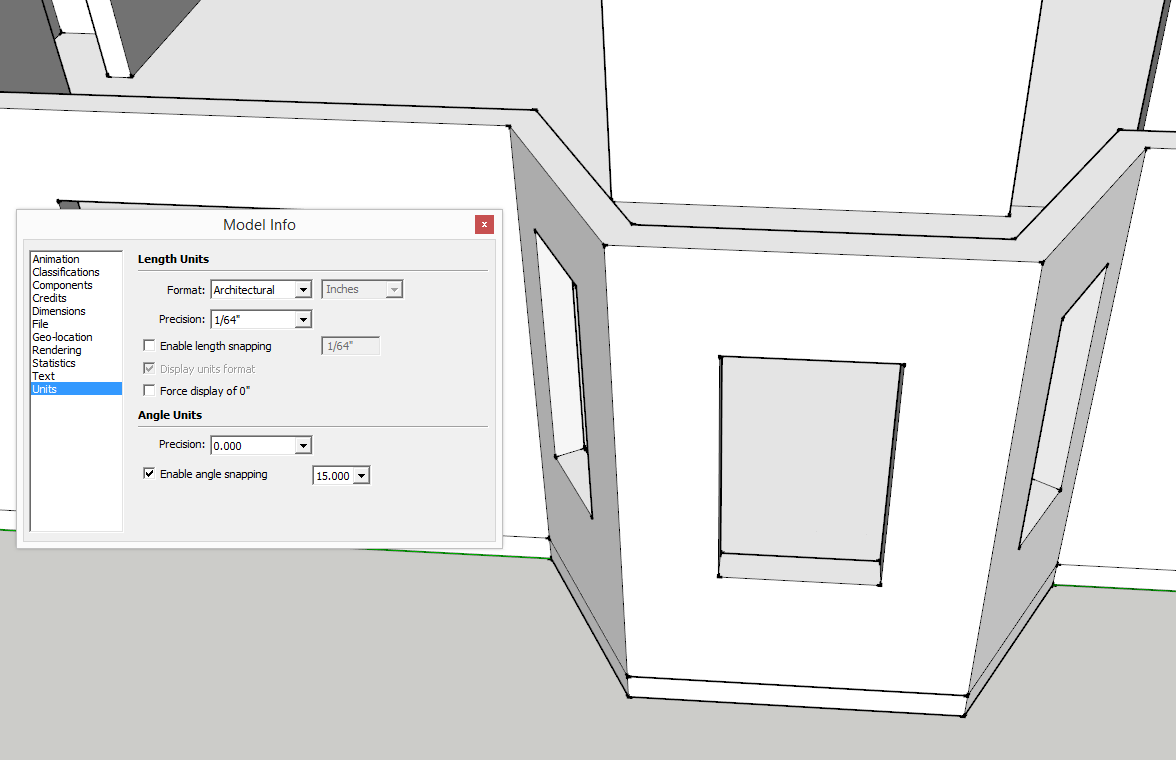Image resolution: width=1176 pixels, height=760 pixels.
Task: Click the length snapping value field
Action: click(x=350, y=345)
